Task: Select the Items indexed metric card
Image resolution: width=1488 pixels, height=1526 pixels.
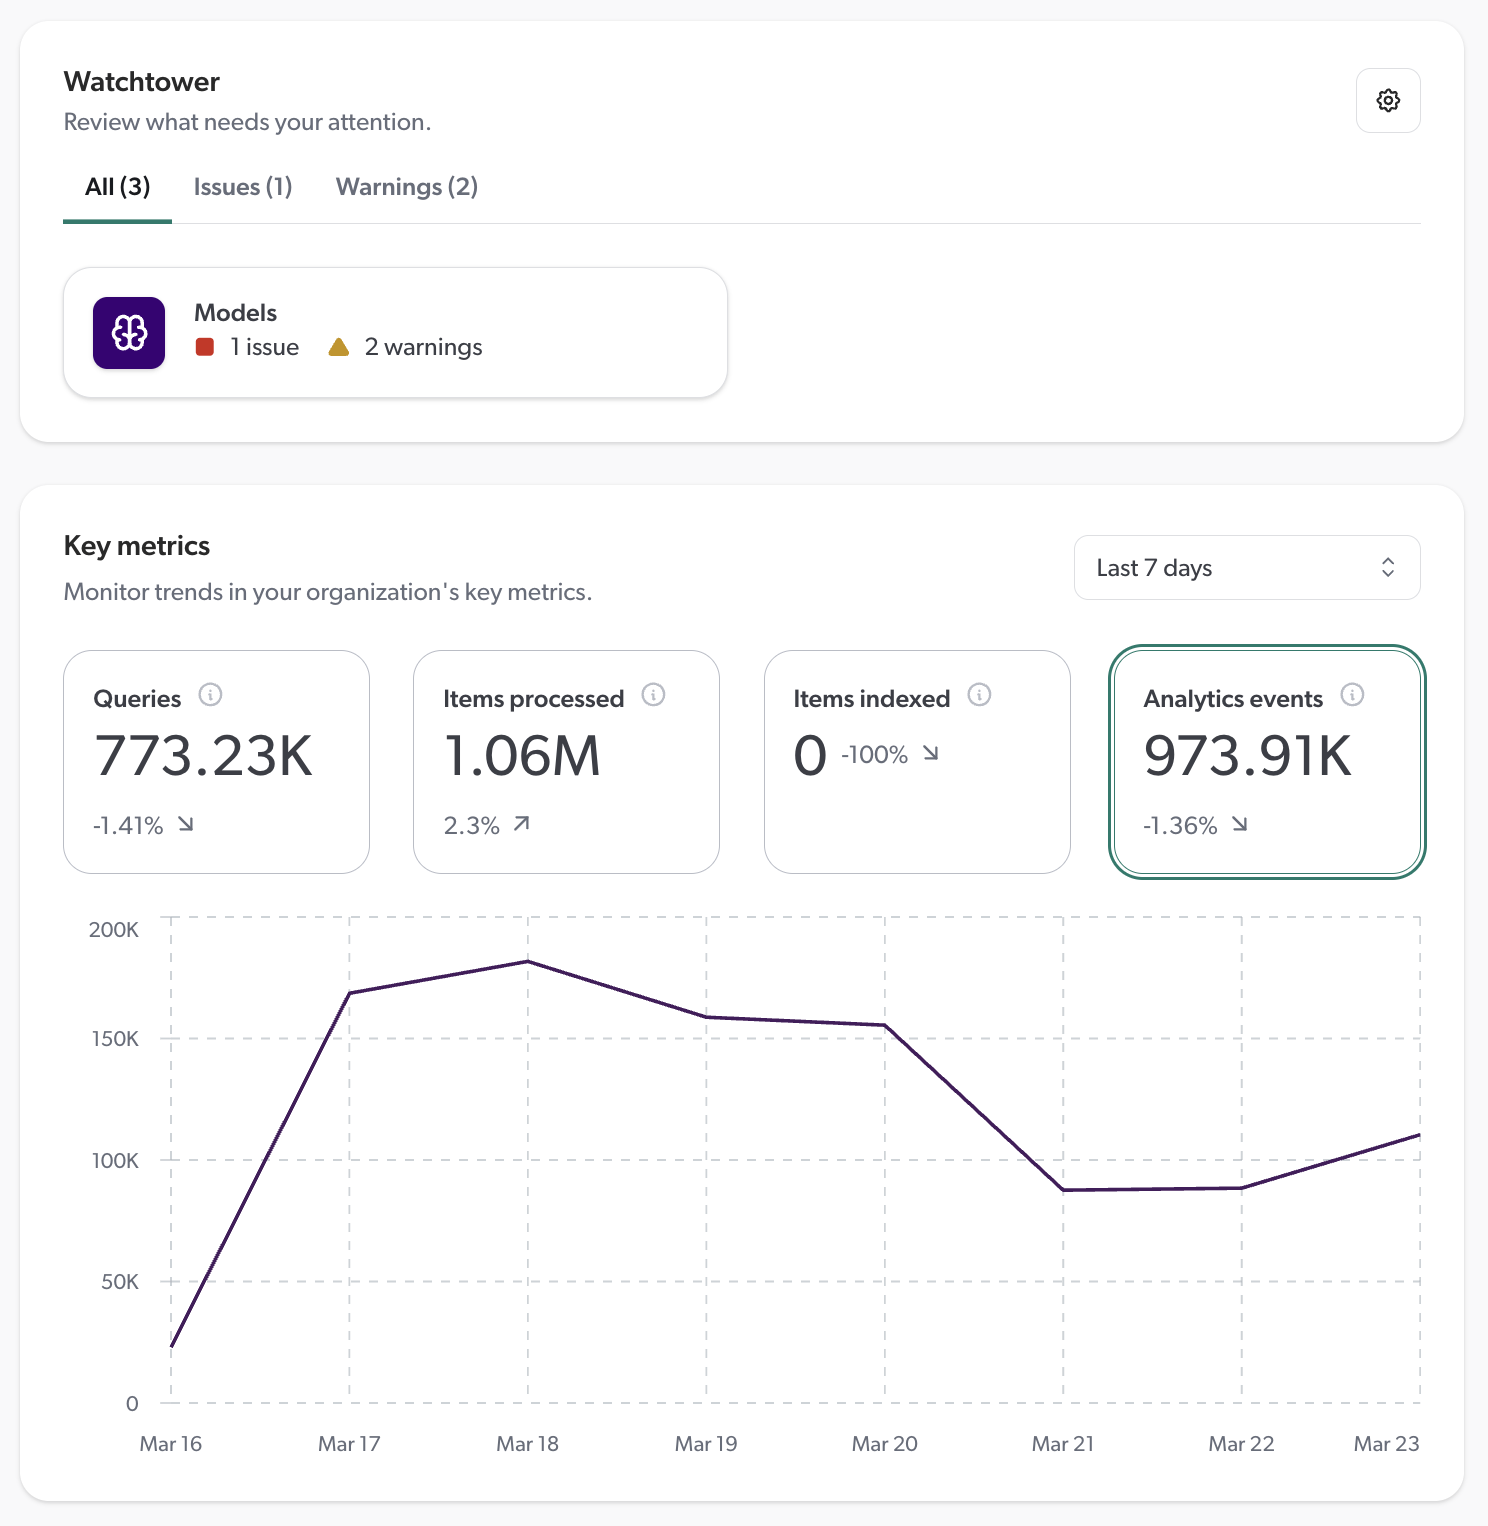Action: pos(917,762)
